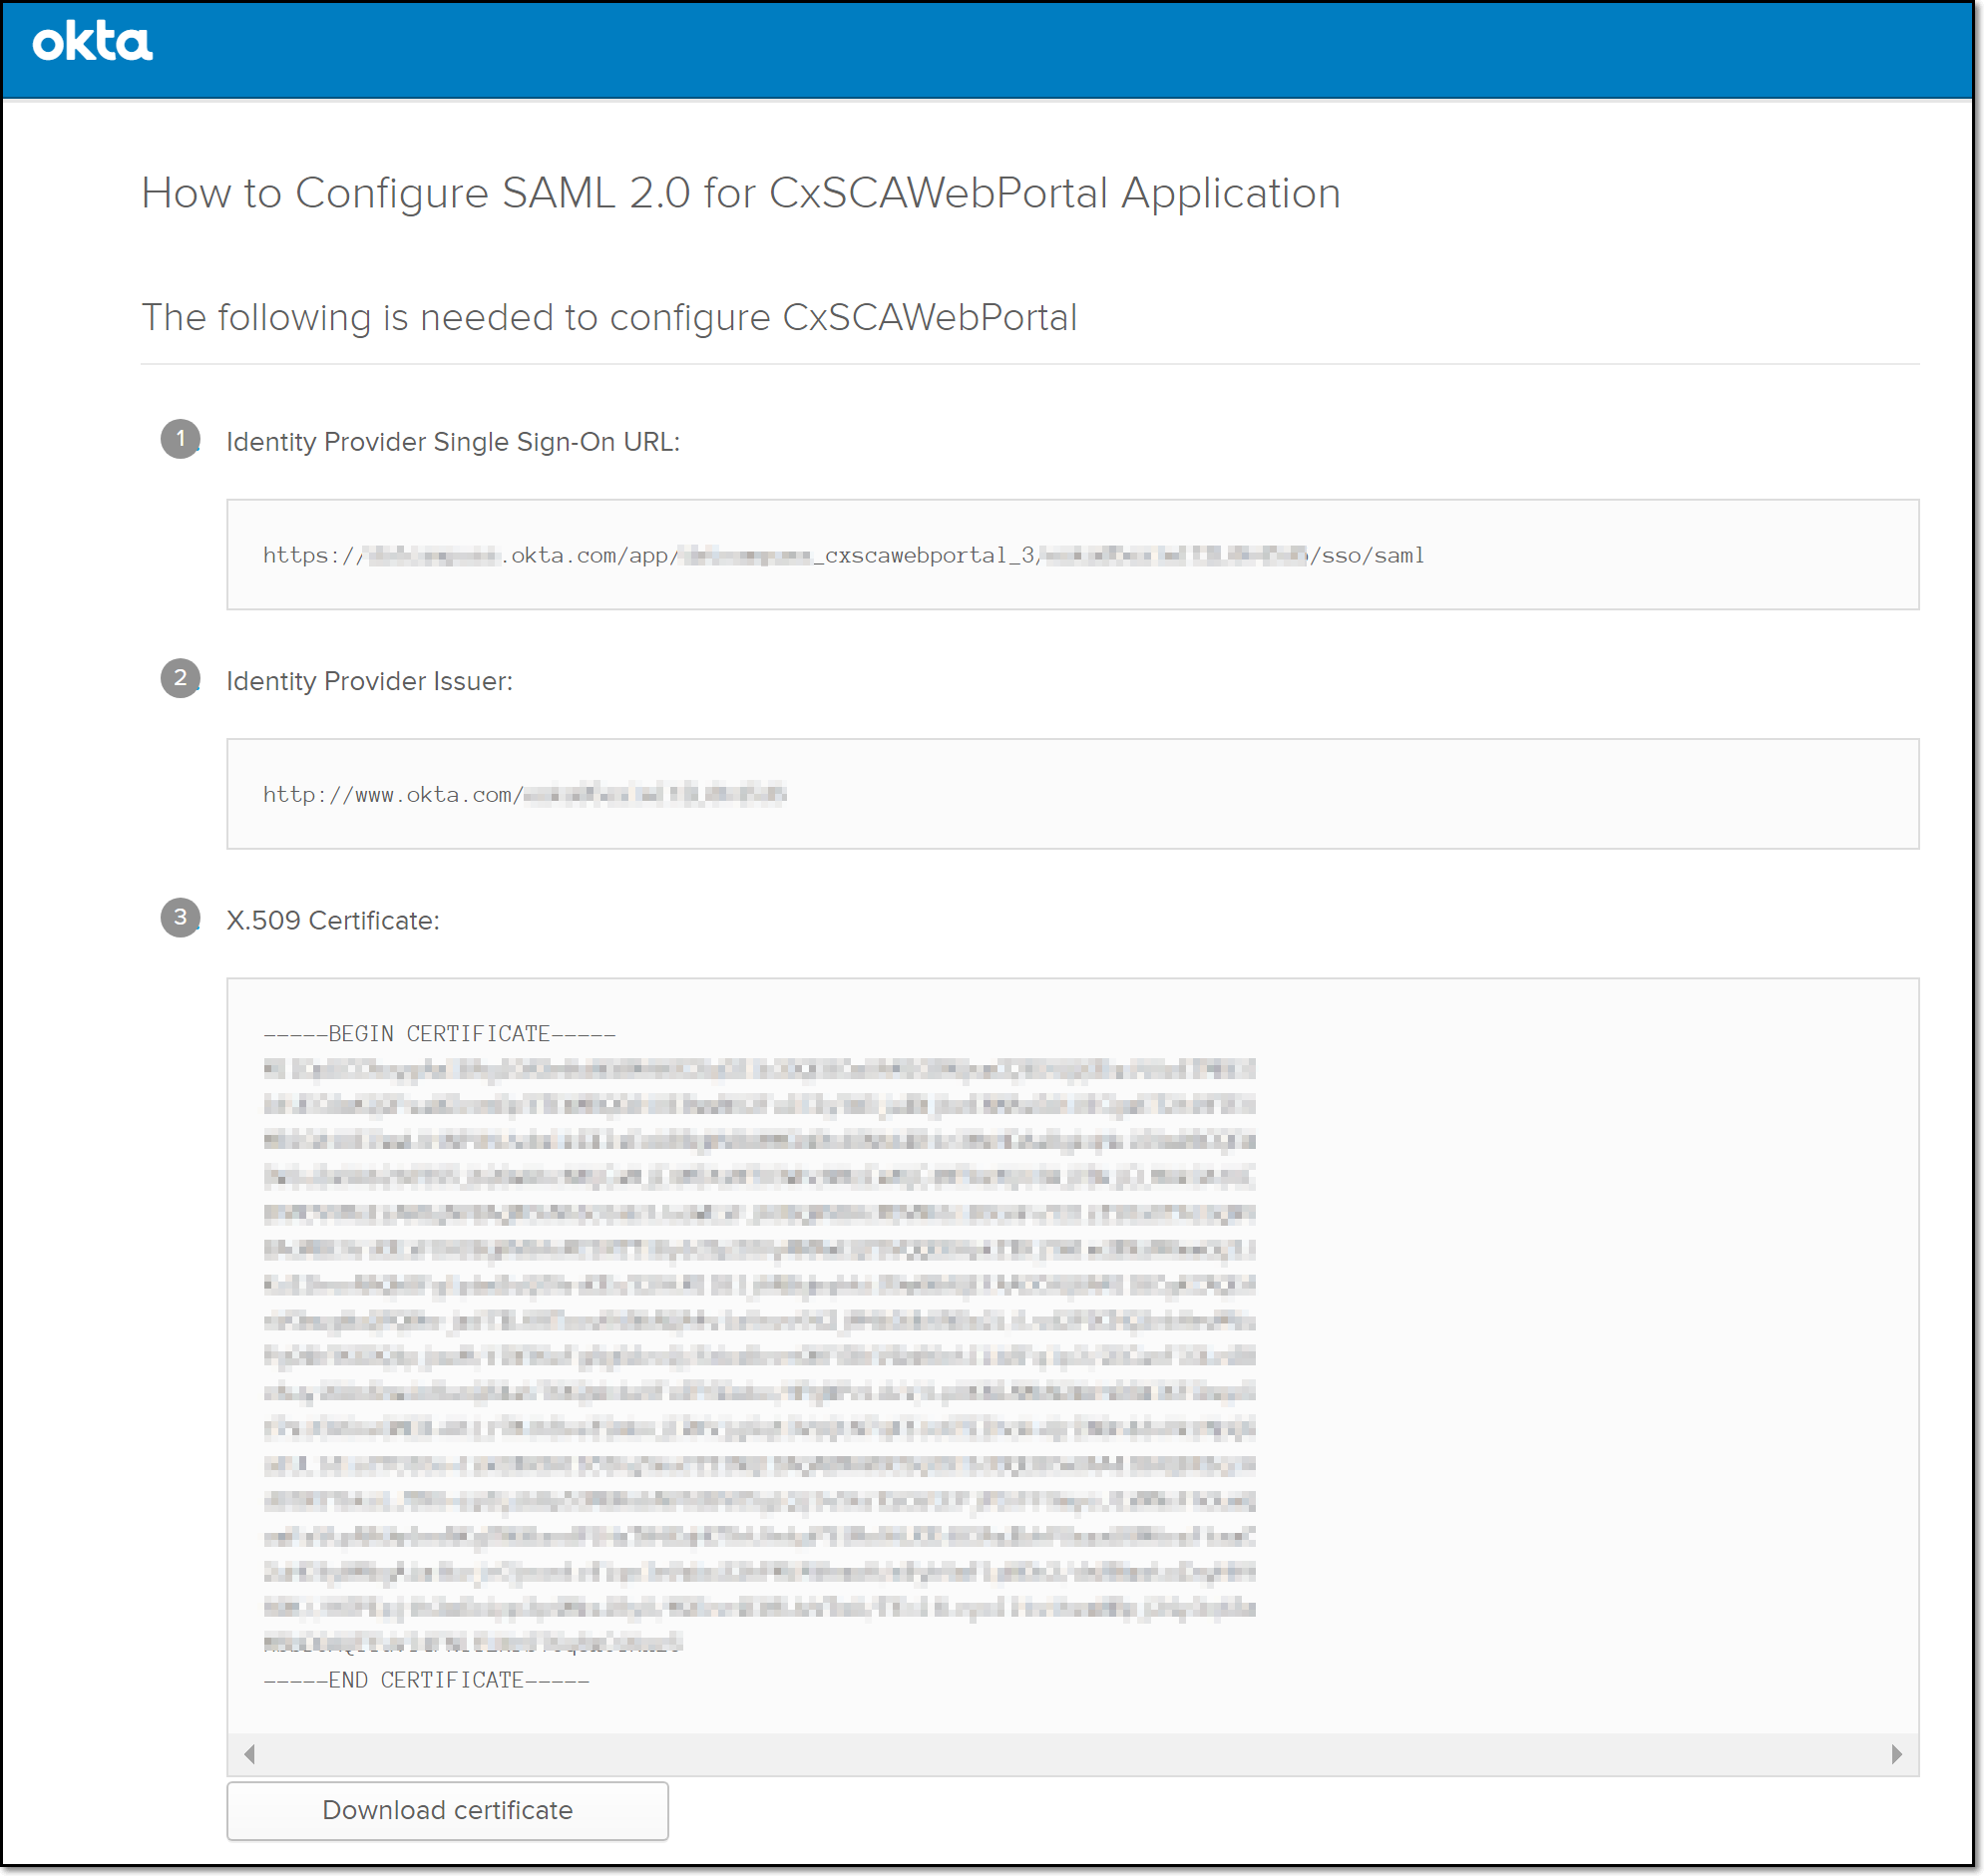
Task: Click the Okta logo in header
Action: tap(92, 42)
